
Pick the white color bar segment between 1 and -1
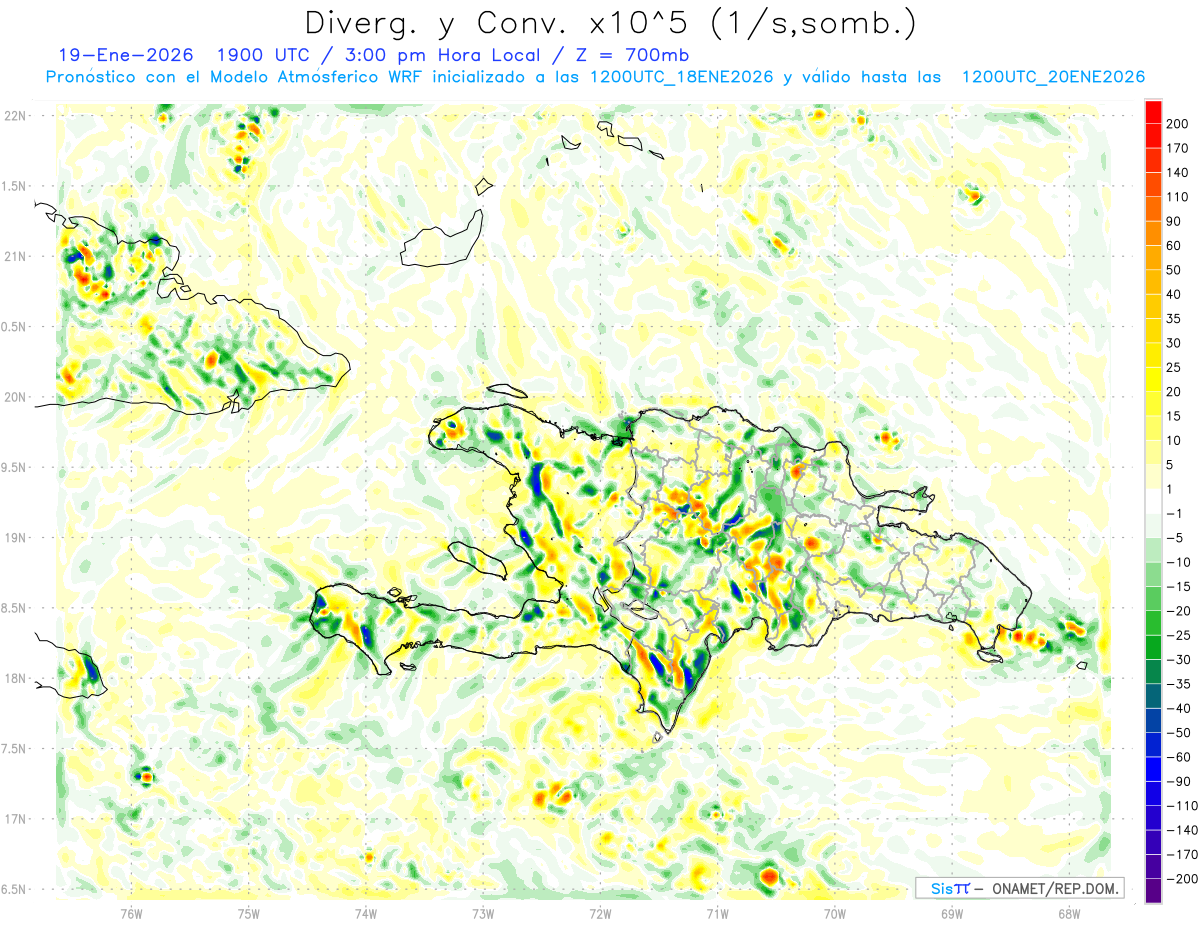tap(1153, 501)
